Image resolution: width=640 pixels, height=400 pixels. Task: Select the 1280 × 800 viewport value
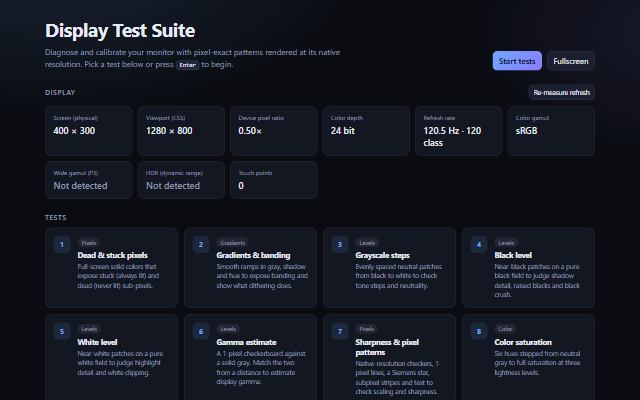169,131
